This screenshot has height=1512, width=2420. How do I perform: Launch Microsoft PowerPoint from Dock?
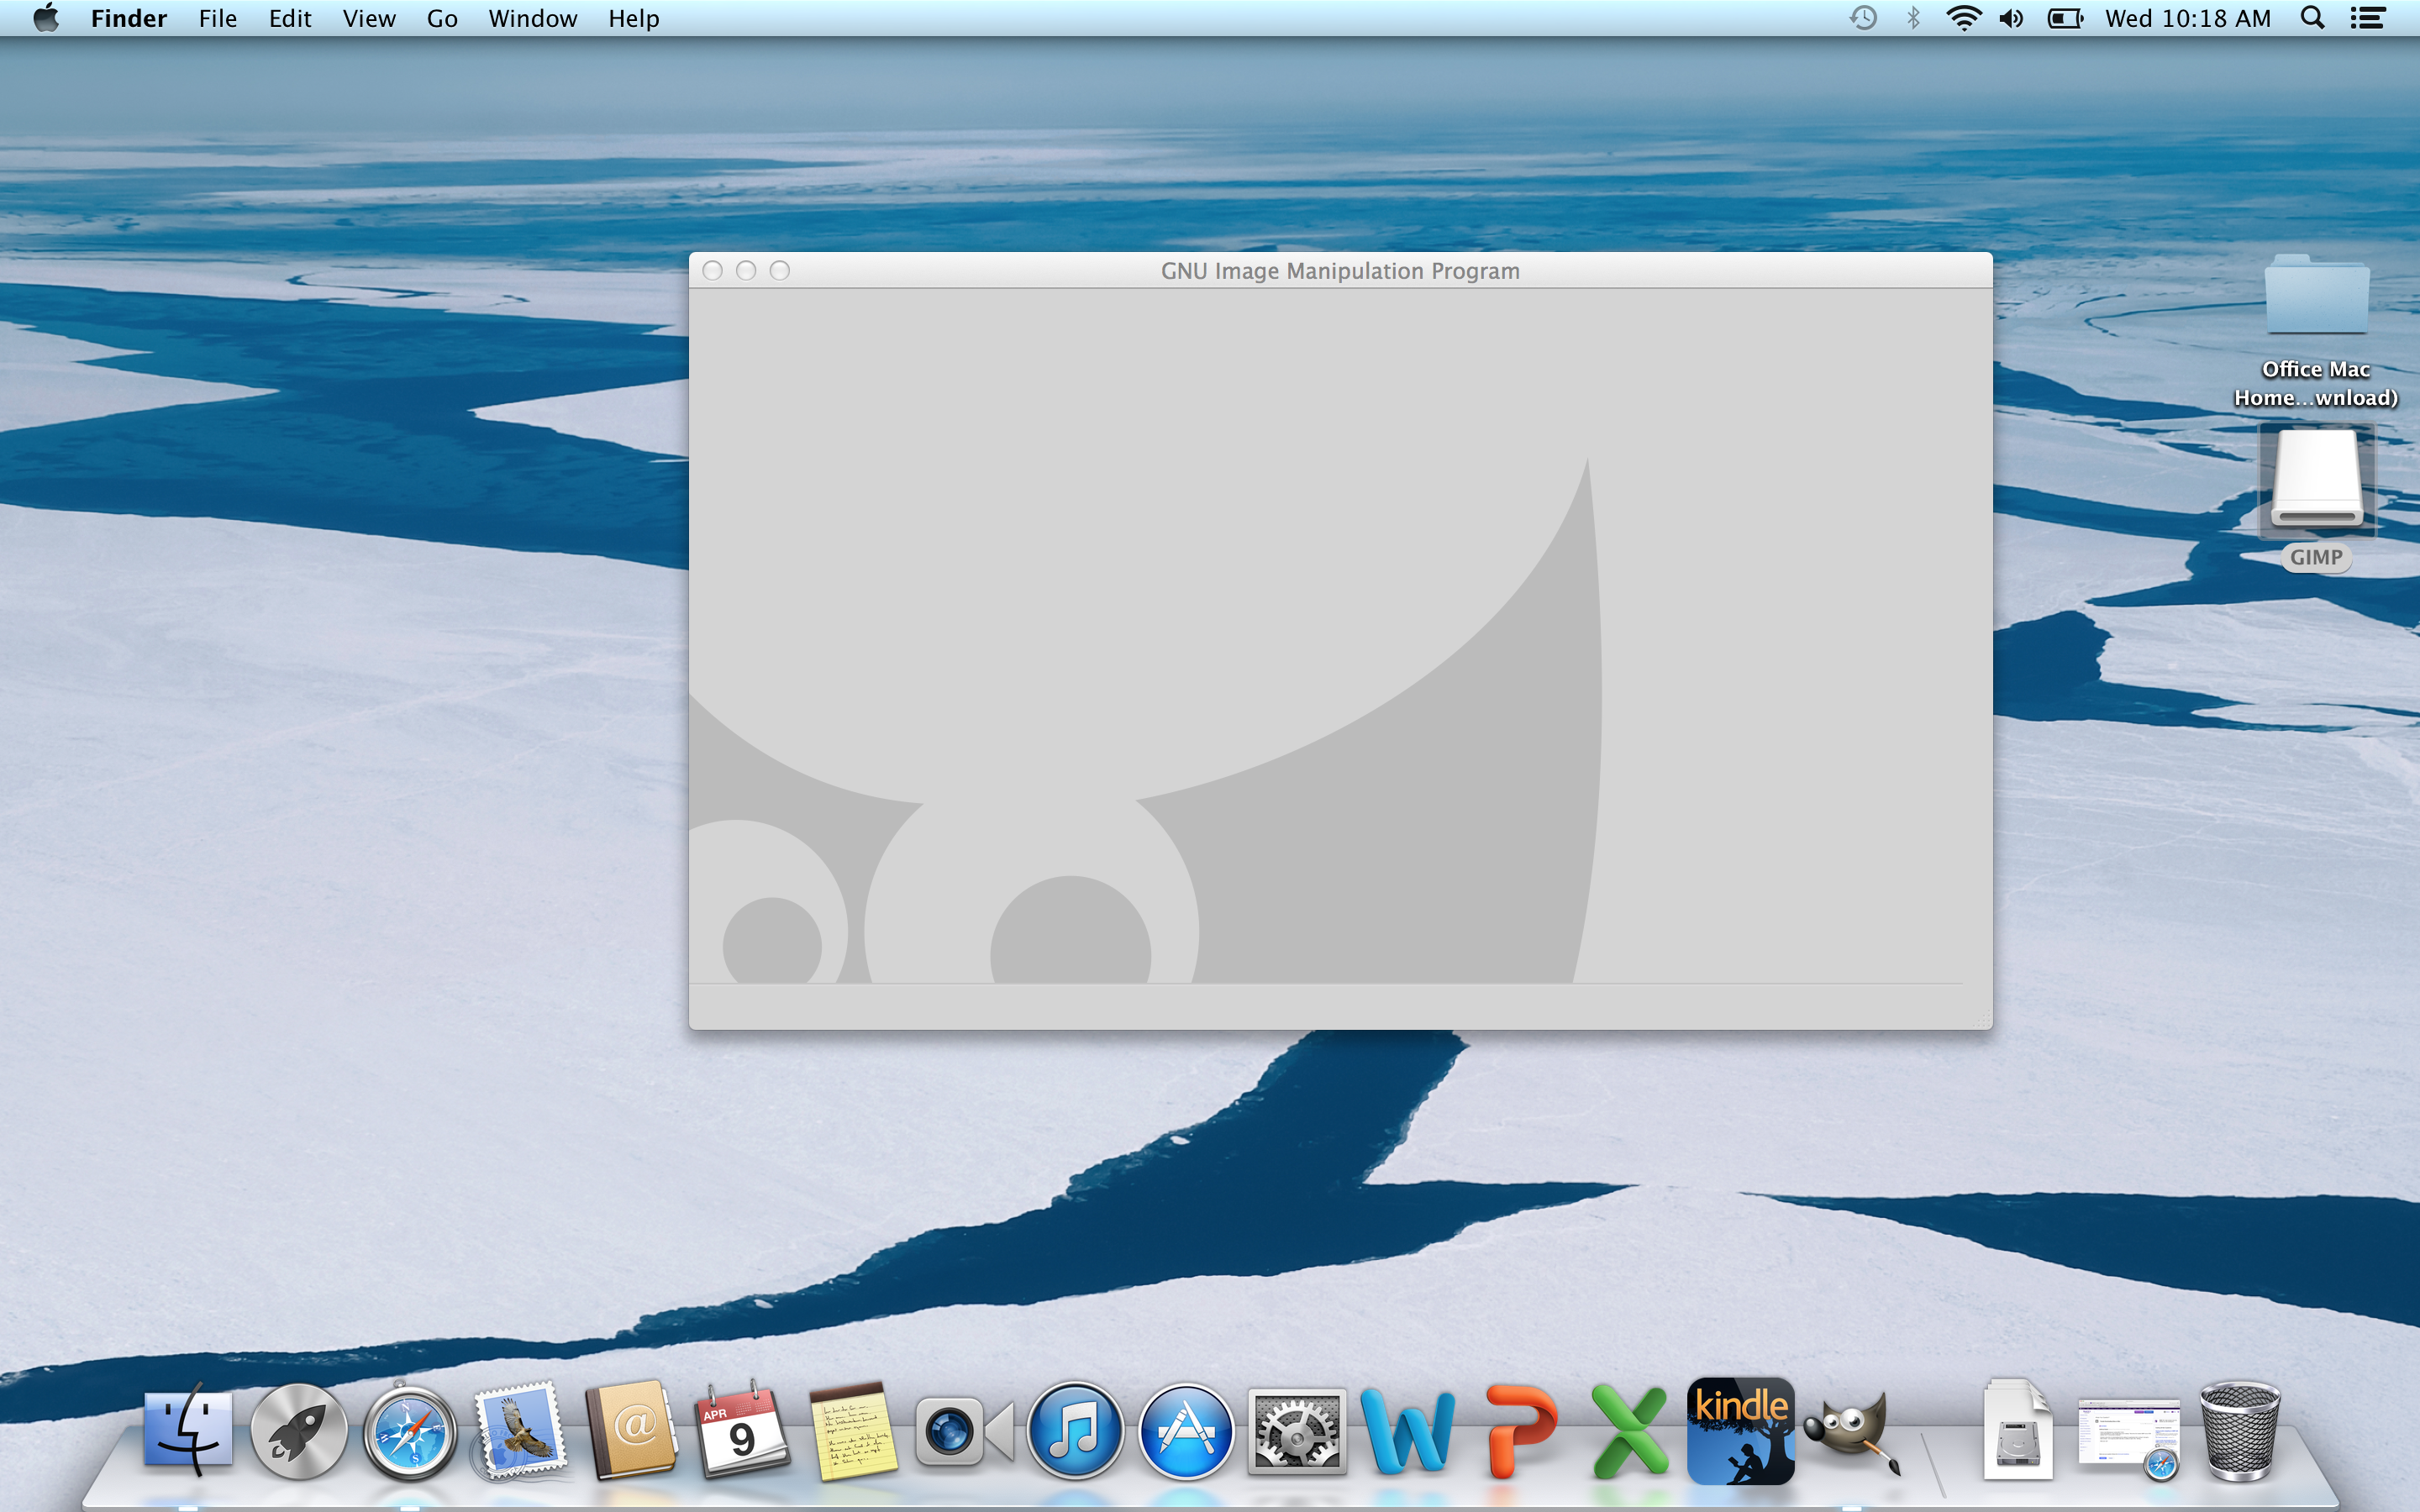(1520, 1431)
